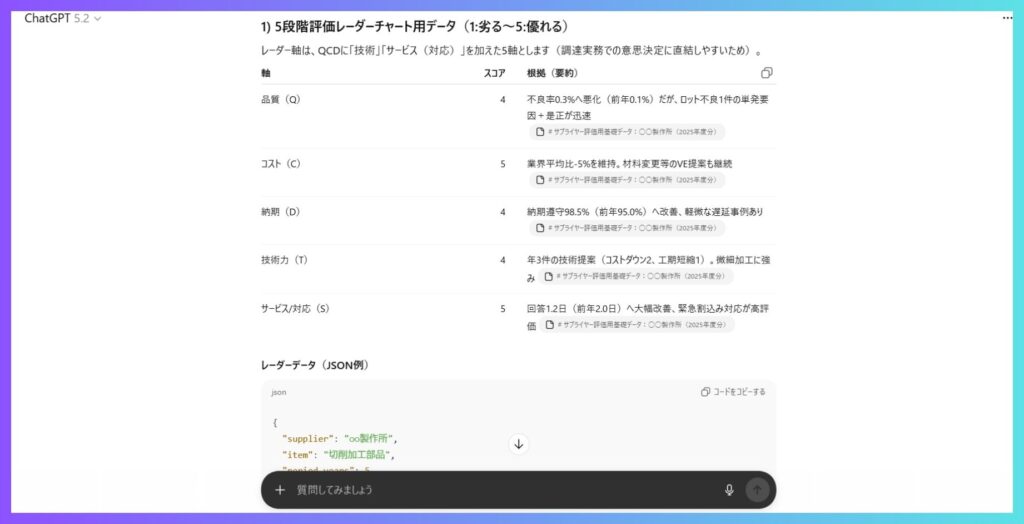
Task: Click the コードをコピーする button text
Action: pos(740,392)
